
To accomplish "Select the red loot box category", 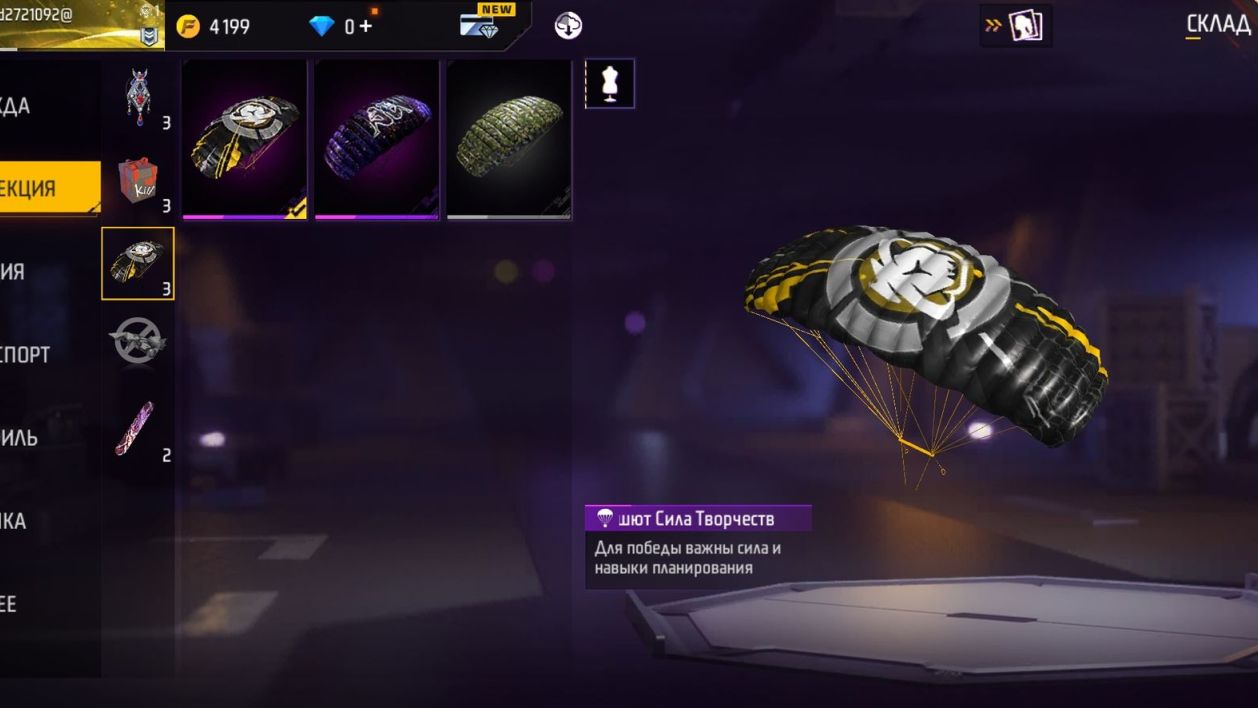I will tap(138, 181).
